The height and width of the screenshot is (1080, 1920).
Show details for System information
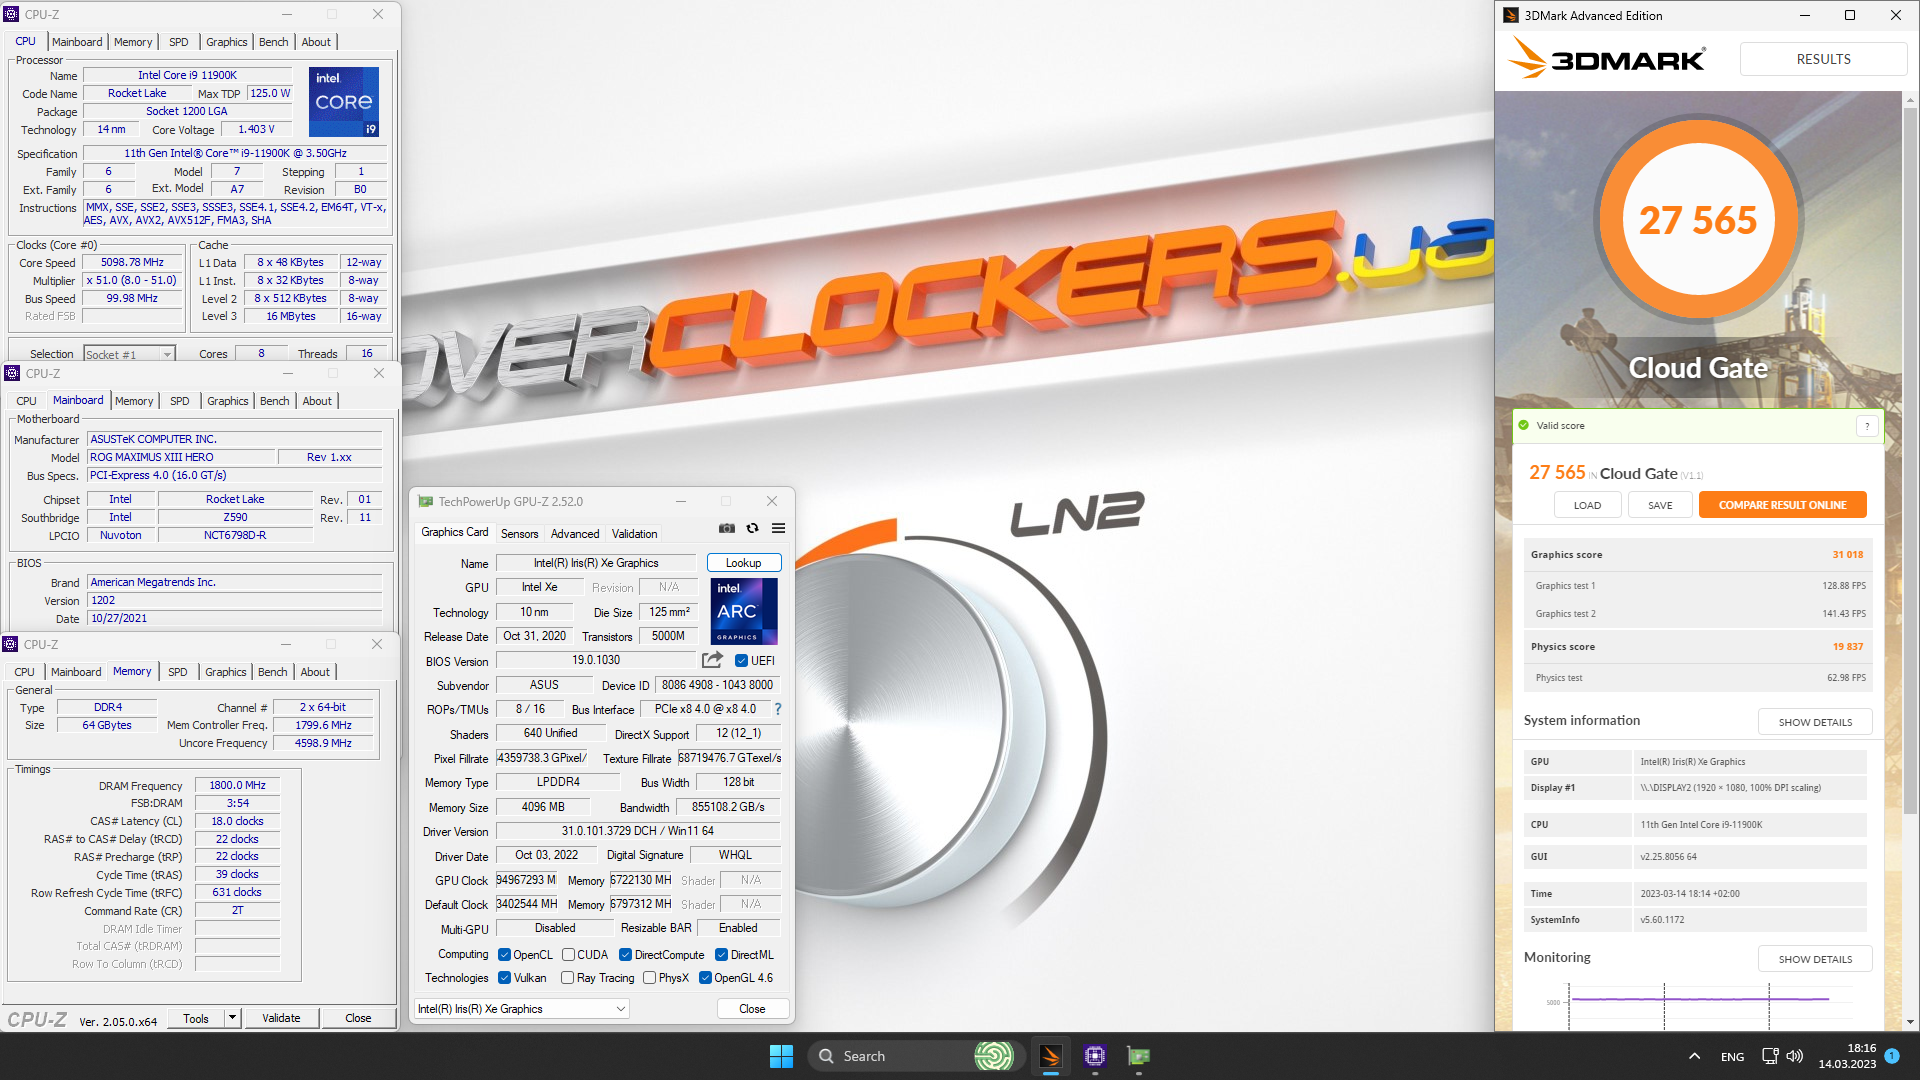tap(1815, 722)
